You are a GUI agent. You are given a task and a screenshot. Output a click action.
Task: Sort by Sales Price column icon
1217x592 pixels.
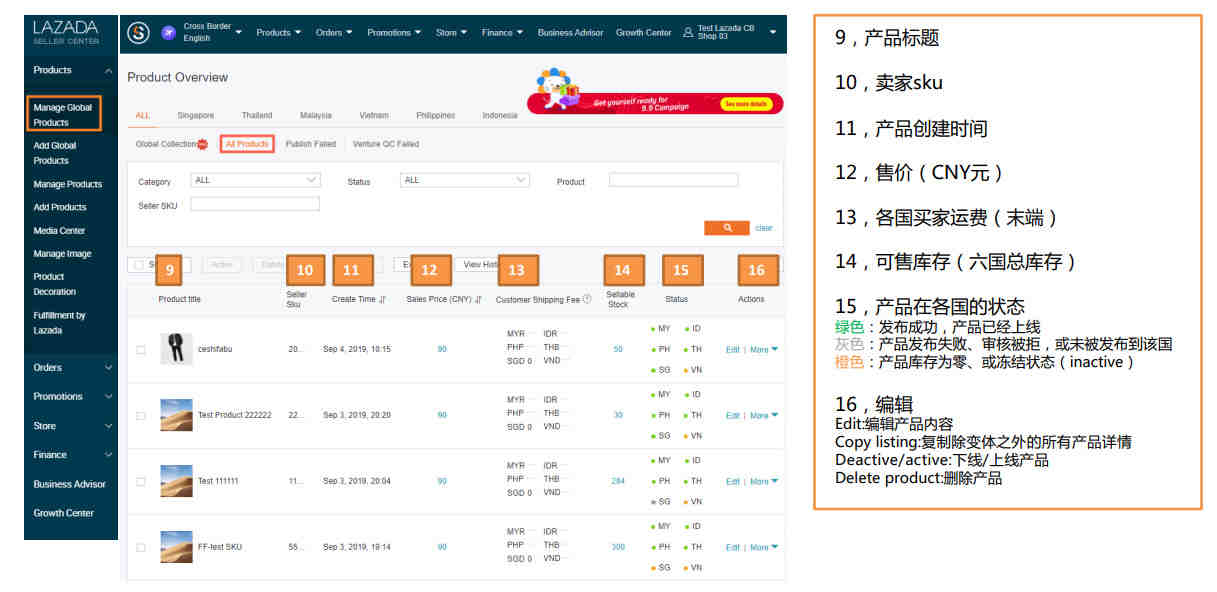(x=479, y=299)
